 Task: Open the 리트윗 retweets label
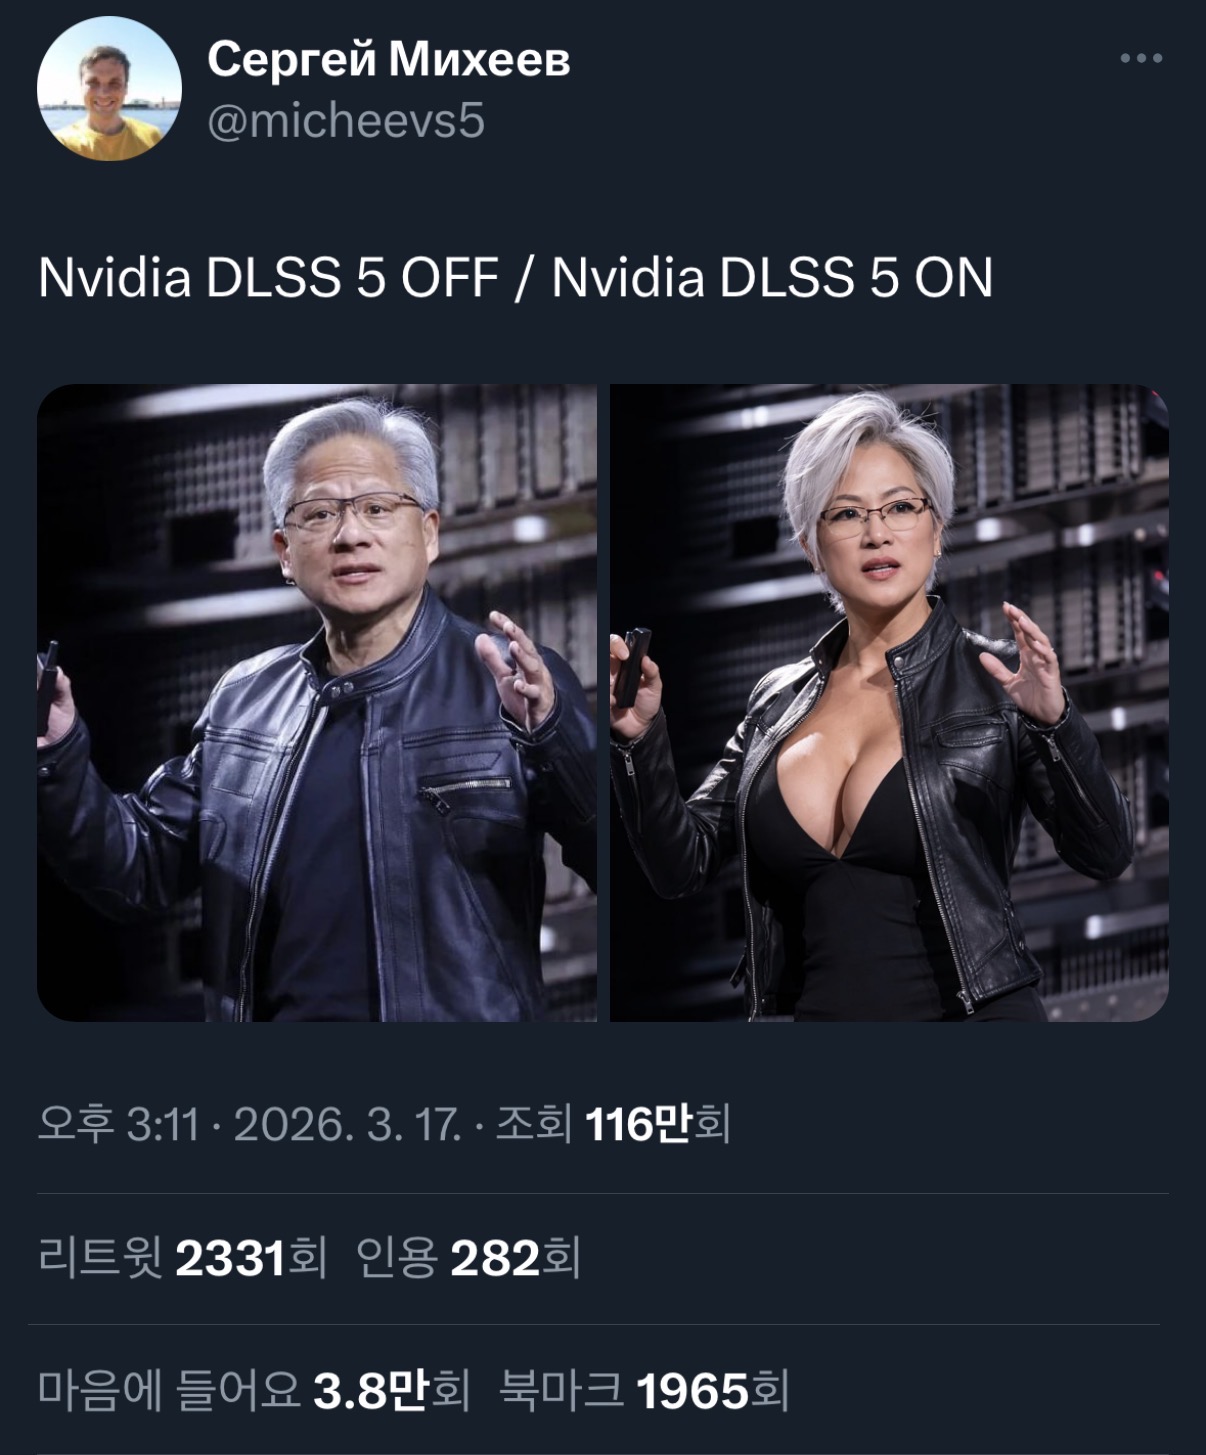coord(100,1258)
